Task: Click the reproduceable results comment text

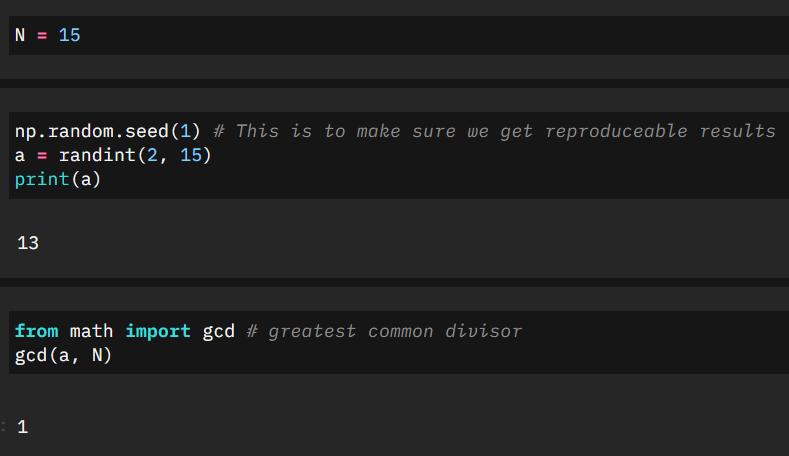Action: pyautogui.click(x=660, y=131)
